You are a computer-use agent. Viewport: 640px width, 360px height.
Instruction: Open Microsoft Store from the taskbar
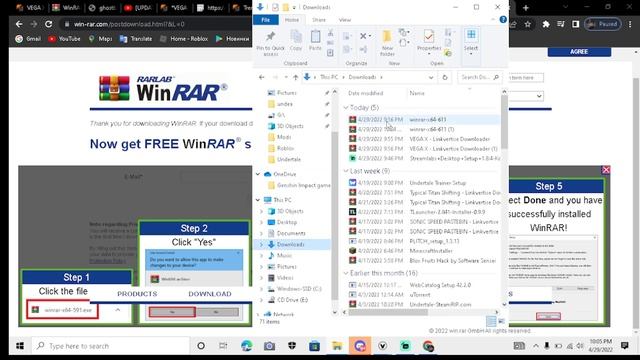point(314,346)
